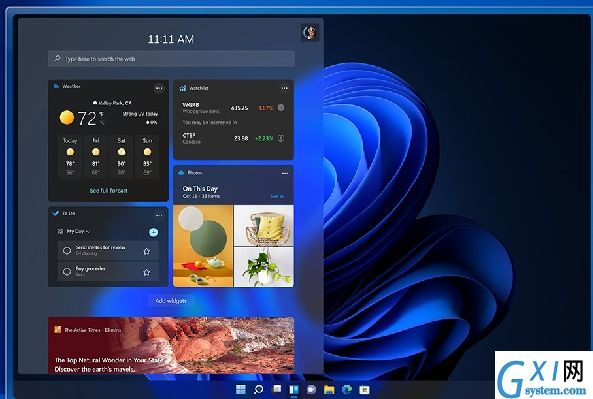
Task: Open Photos widget more options menu
Action: (x=285, y=173)
